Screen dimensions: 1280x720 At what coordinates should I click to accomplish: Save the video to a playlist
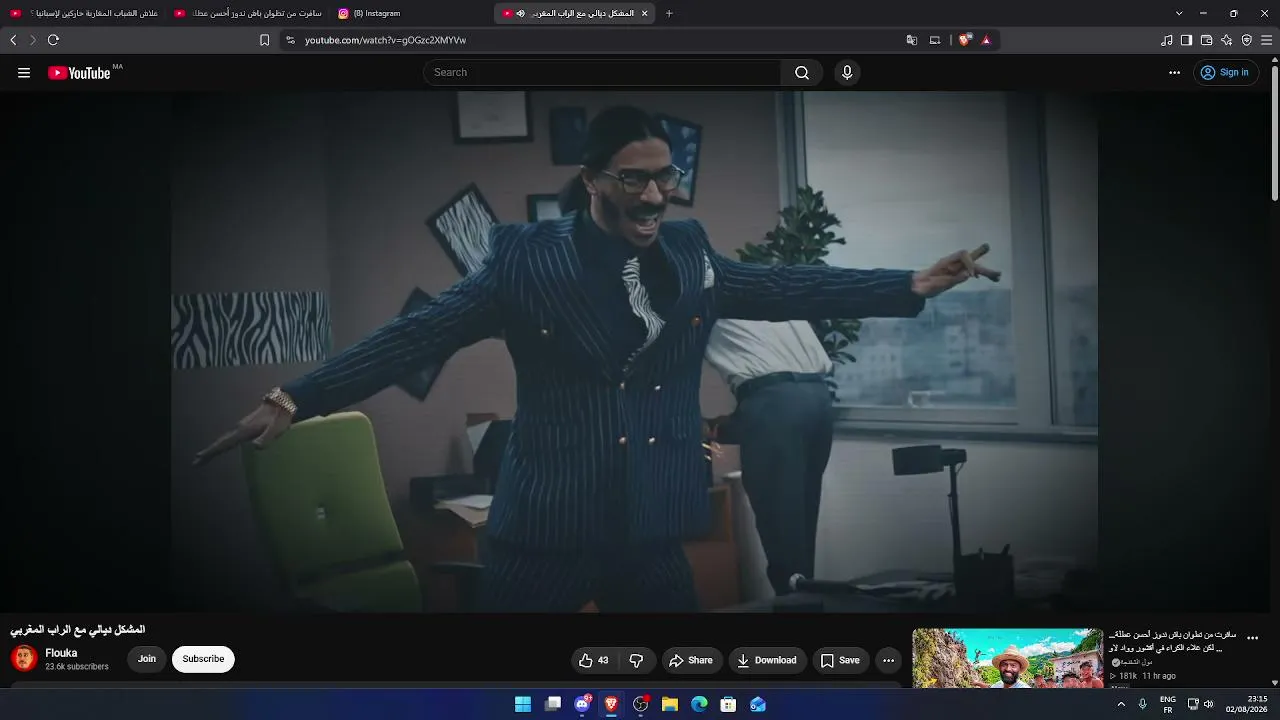tap(840, 660)
